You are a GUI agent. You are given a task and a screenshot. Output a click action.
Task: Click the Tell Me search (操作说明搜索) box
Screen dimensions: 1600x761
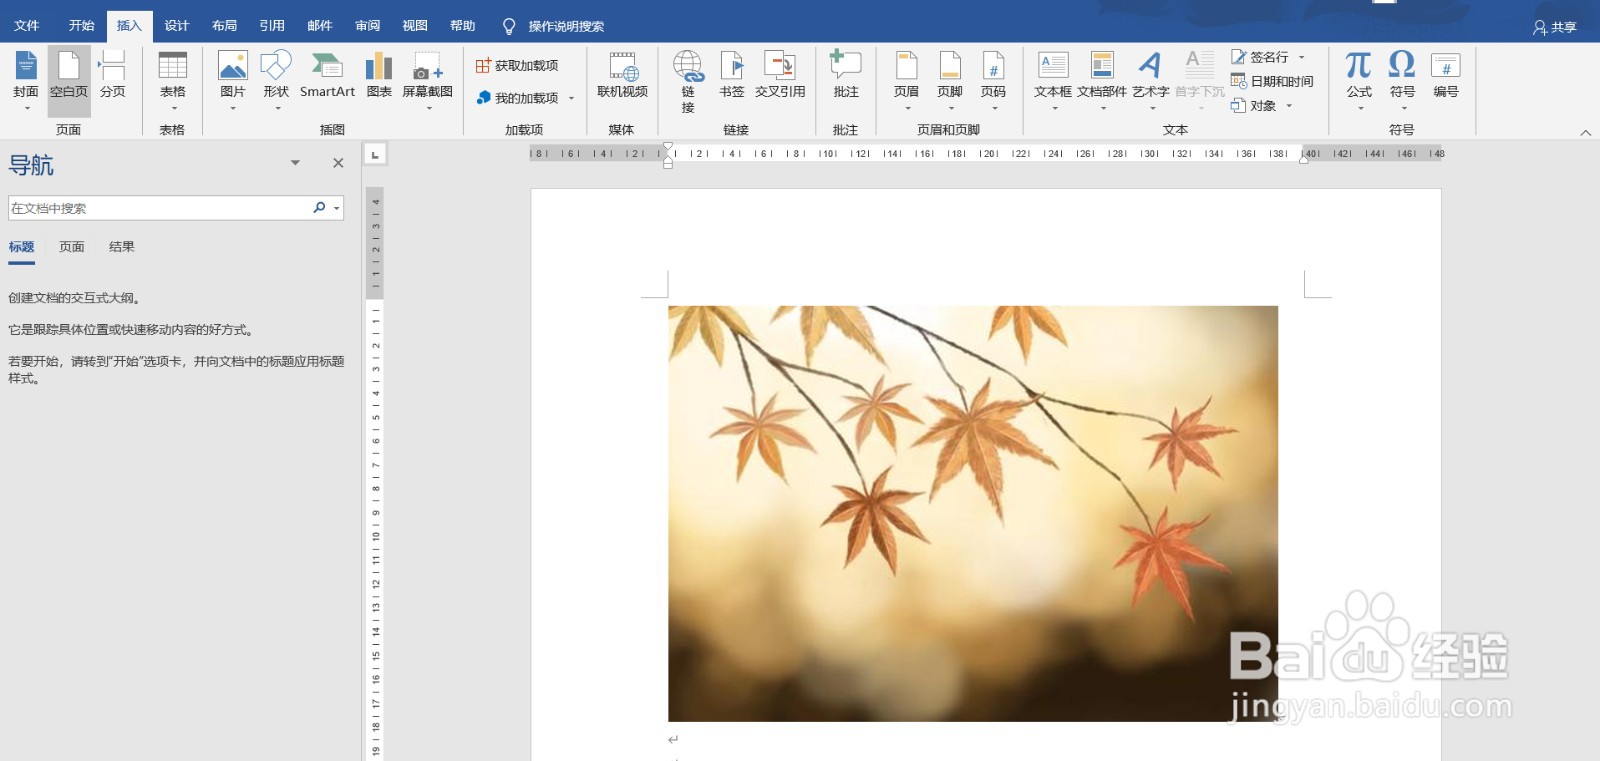click(x=555, y=26)
